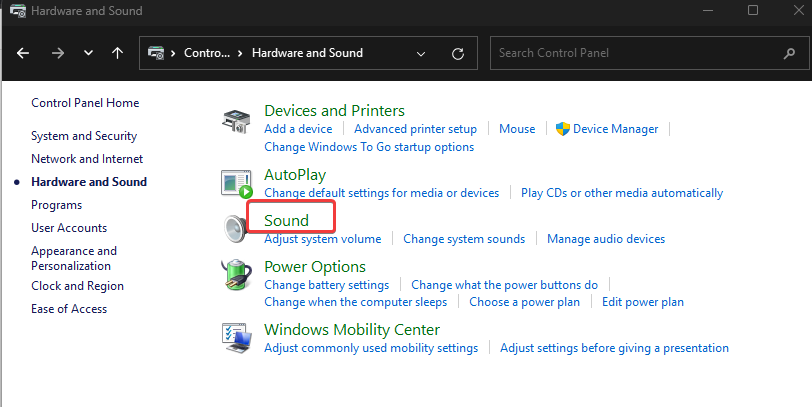Click the address bar Control Panel icon

pos(156,53)
